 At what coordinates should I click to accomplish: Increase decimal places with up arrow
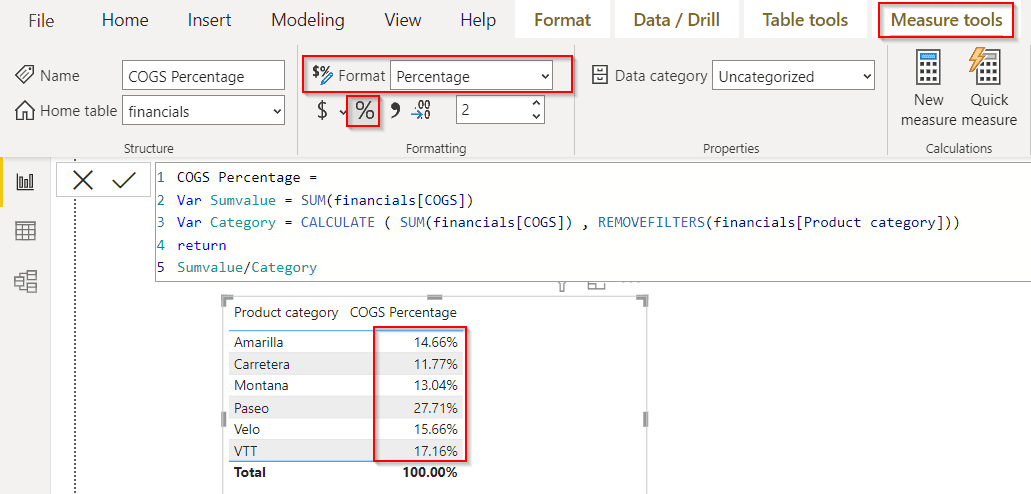point(537,104)
